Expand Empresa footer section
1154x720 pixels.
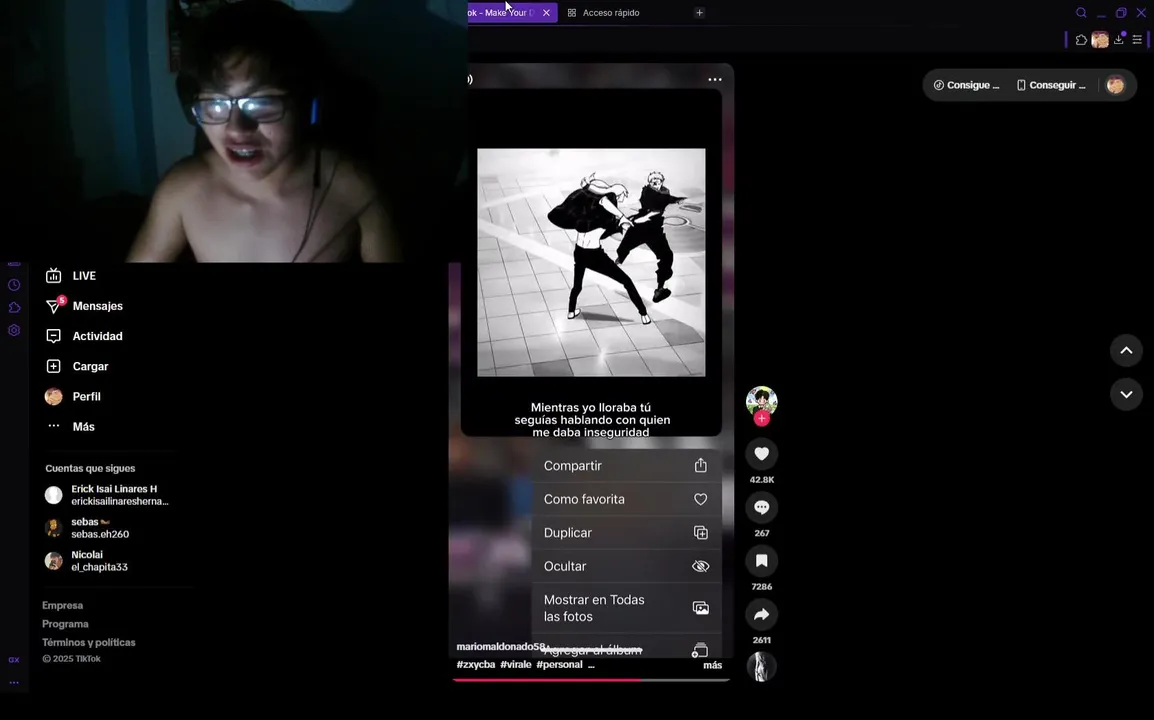click(x=63, y=606)
